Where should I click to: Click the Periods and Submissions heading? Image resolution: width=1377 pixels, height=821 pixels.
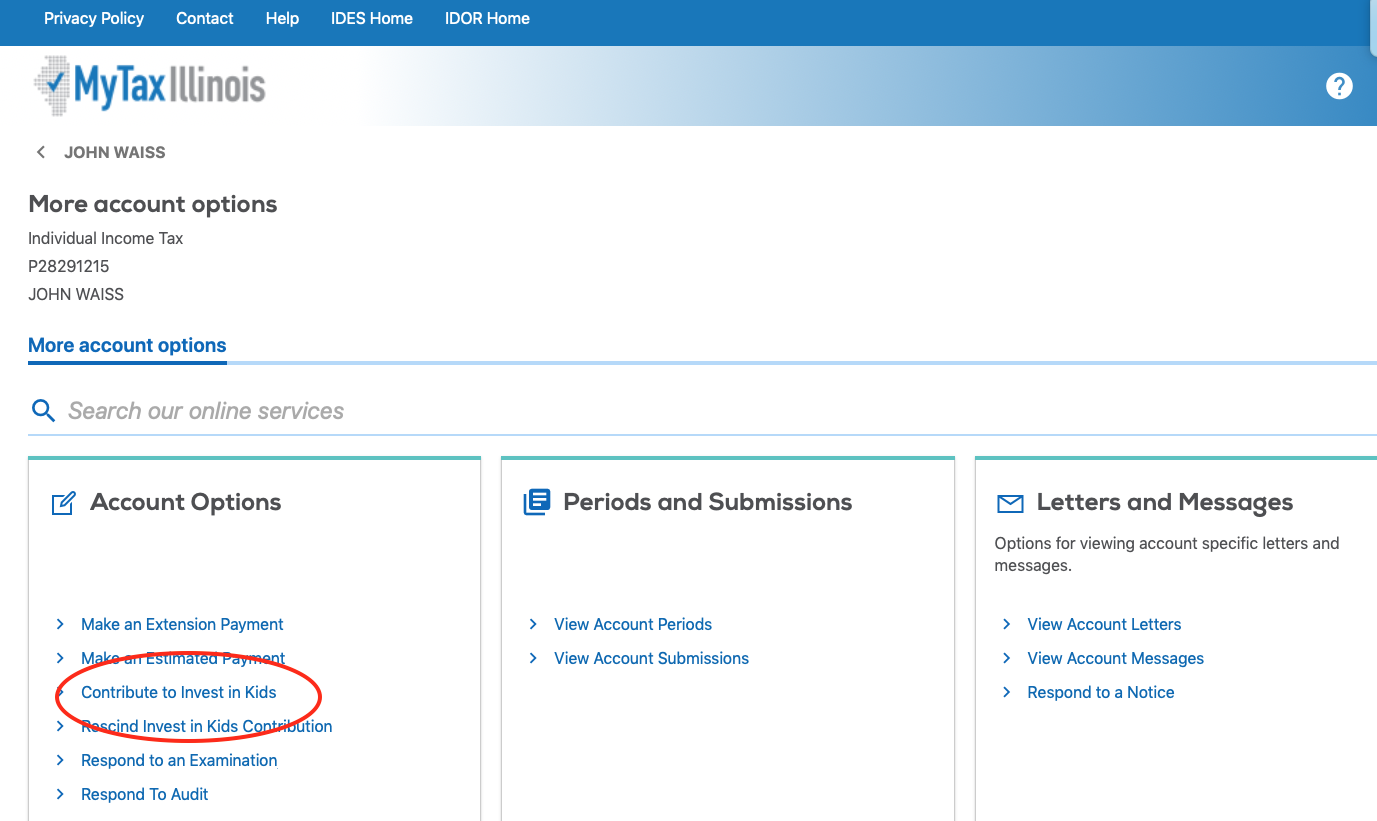pos(708,502)
